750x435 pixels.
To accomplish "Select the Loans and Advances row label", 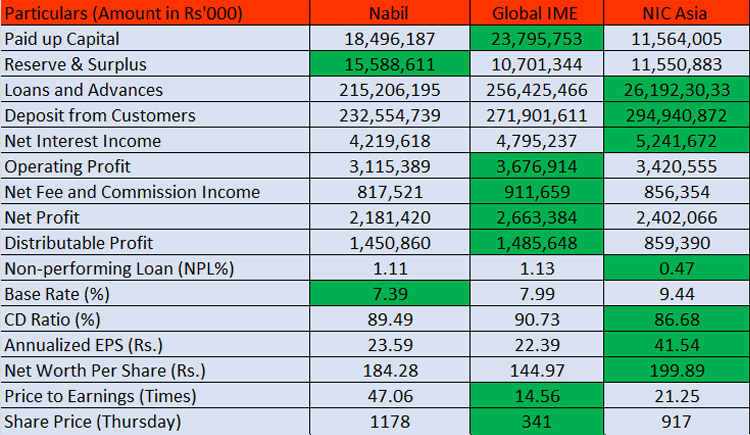I will point(70,90).
